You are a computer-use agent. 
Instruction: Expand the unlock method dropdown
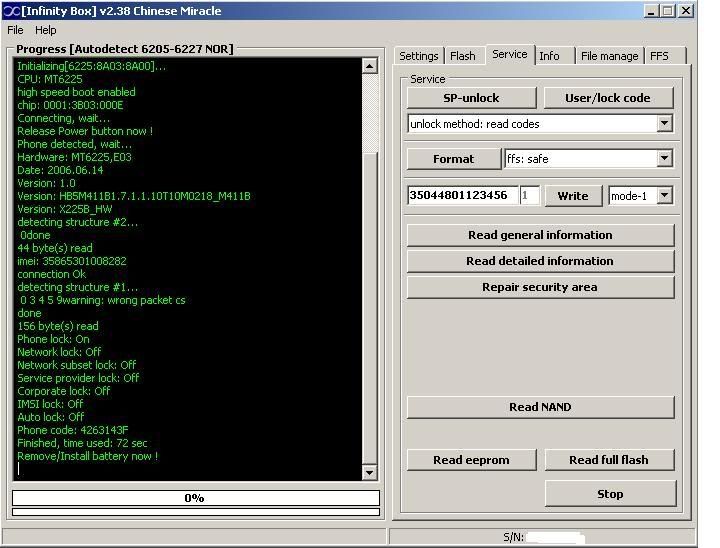pos(664,124)
